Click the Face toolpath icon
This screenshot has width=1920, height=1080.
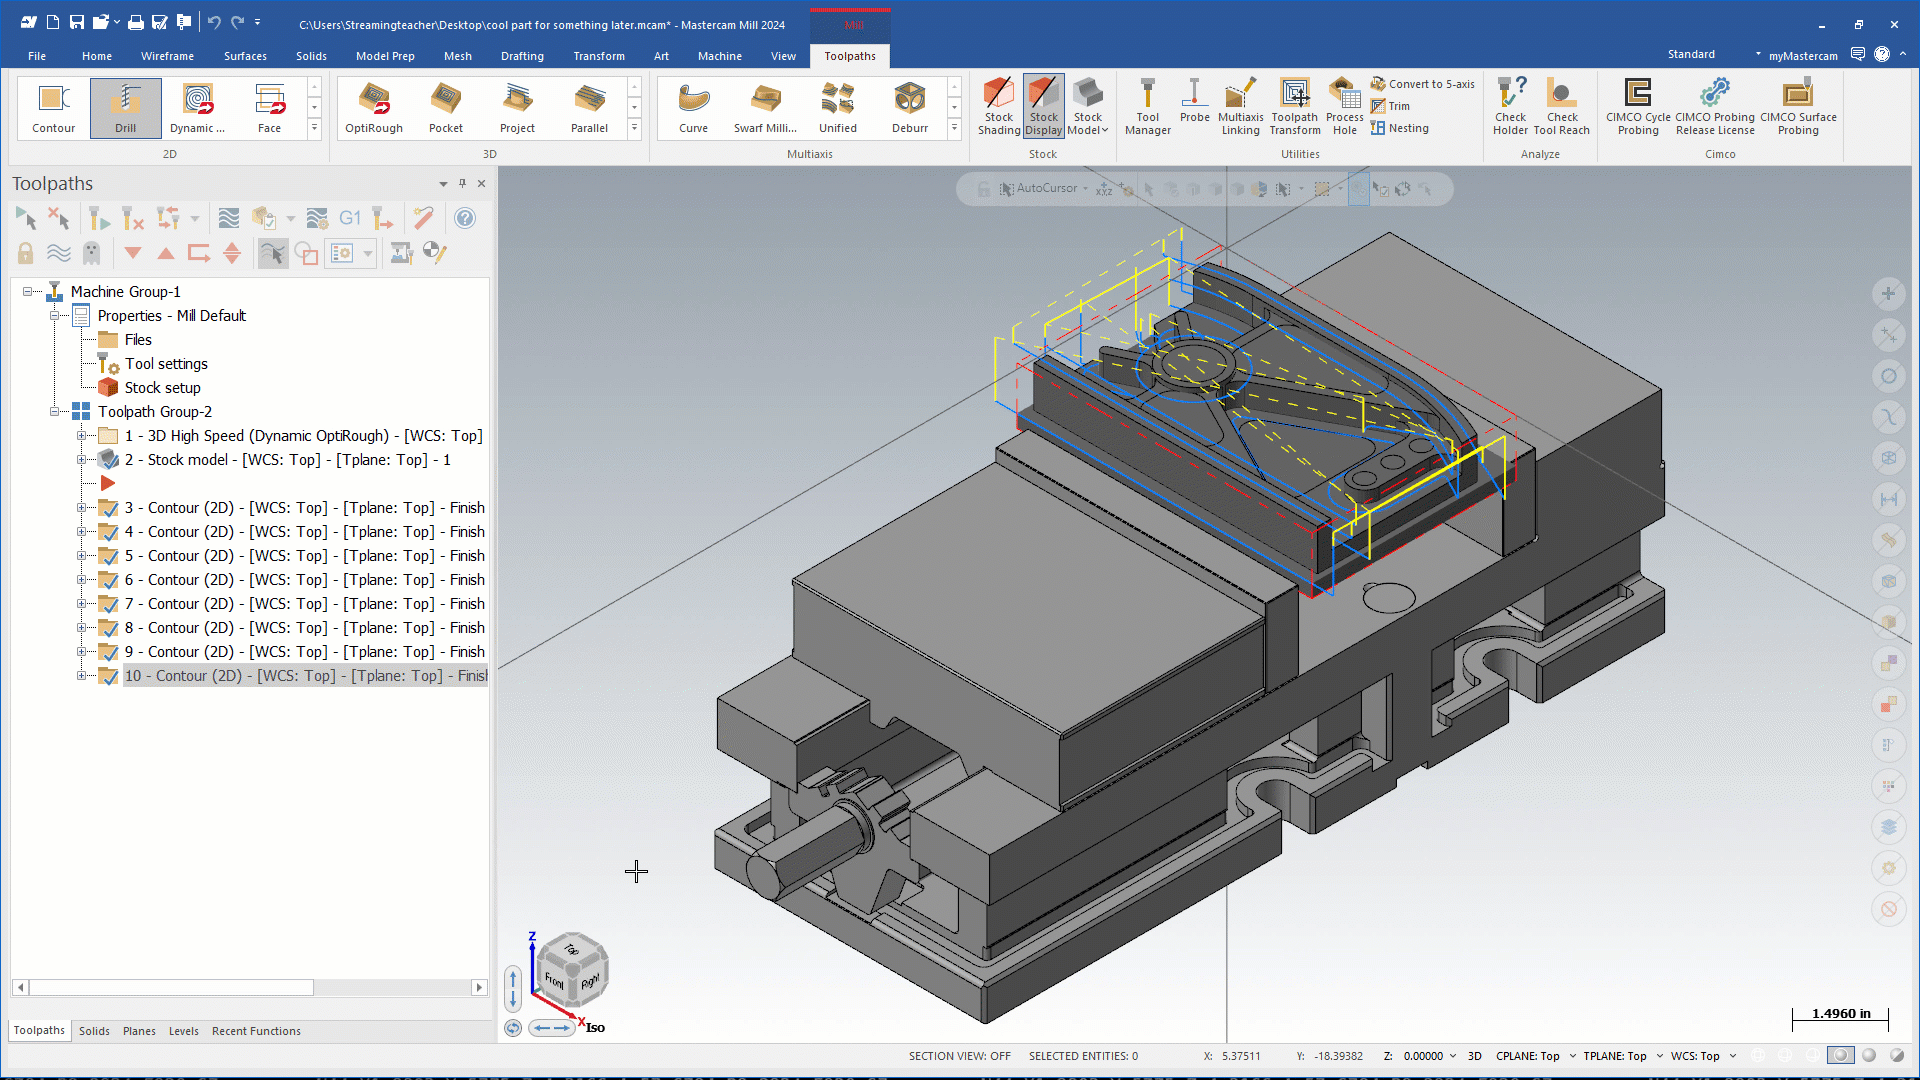(x=269, y=106)
